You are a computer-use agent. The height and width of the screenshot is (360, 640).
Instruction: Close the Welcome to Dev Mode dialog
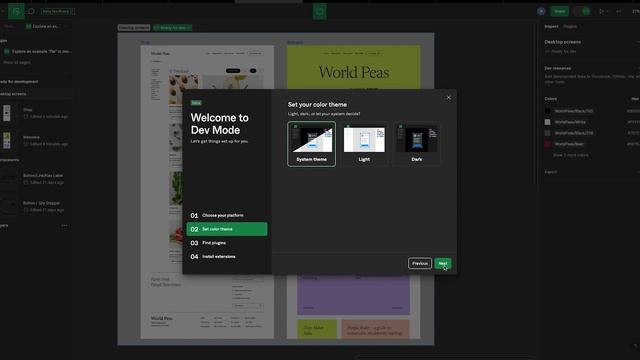point(448,97)
